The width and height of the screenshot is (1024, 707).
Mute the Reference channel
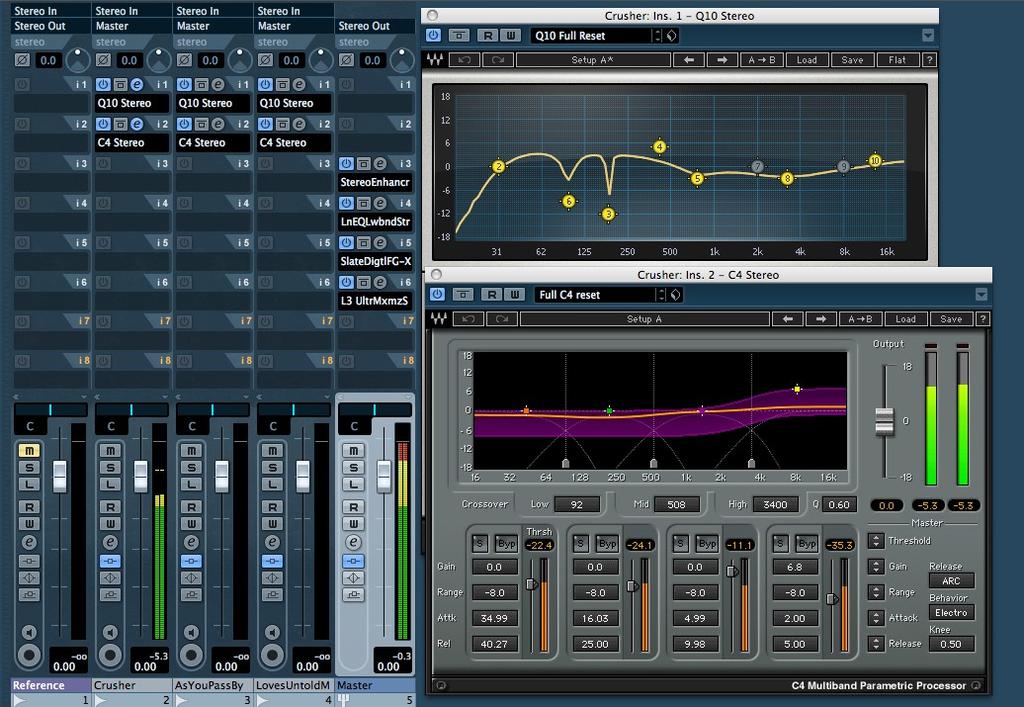click(x=29, y=450)
